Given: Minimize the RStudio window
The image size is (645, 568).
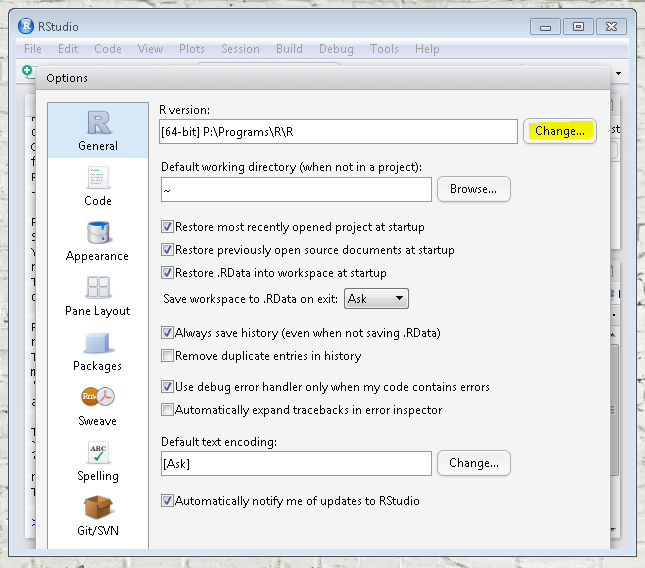Looking at the screenshot, I should (x=545, y=27).
